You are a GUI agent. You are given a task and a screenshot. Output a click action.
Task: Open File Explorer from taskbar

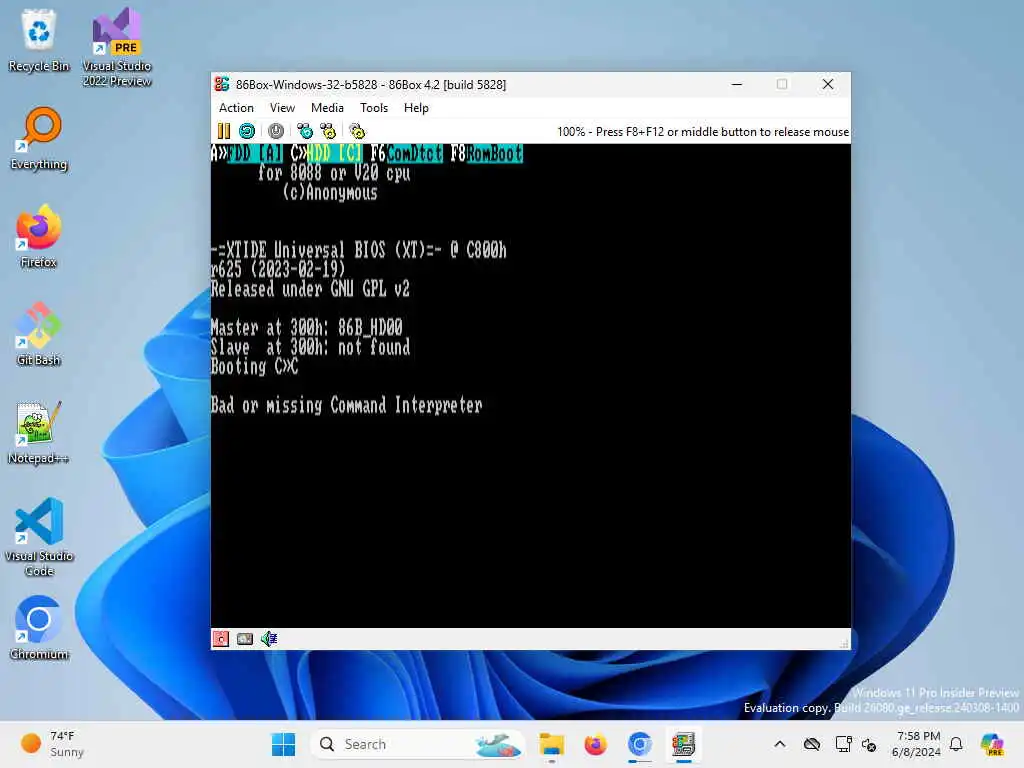tap(552, 744)
